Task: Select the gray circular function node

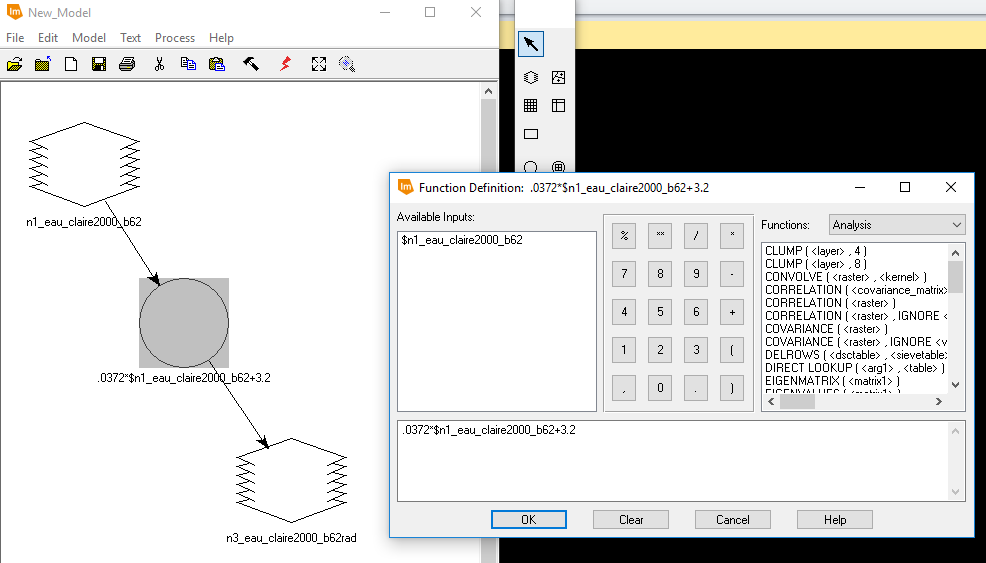Action: (184, 323)
